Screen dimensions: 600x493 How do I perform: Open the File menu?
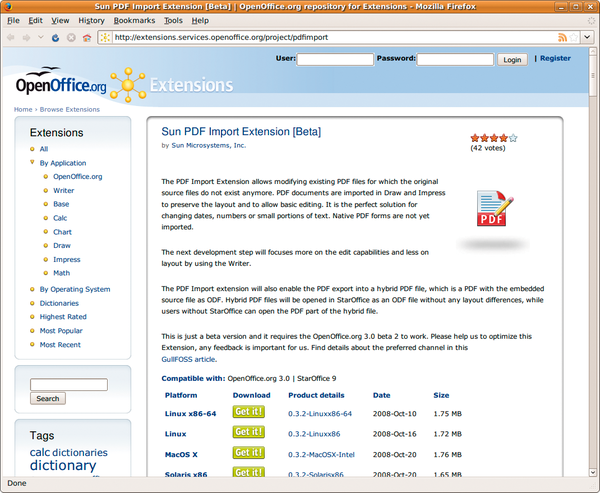point(13,21)
